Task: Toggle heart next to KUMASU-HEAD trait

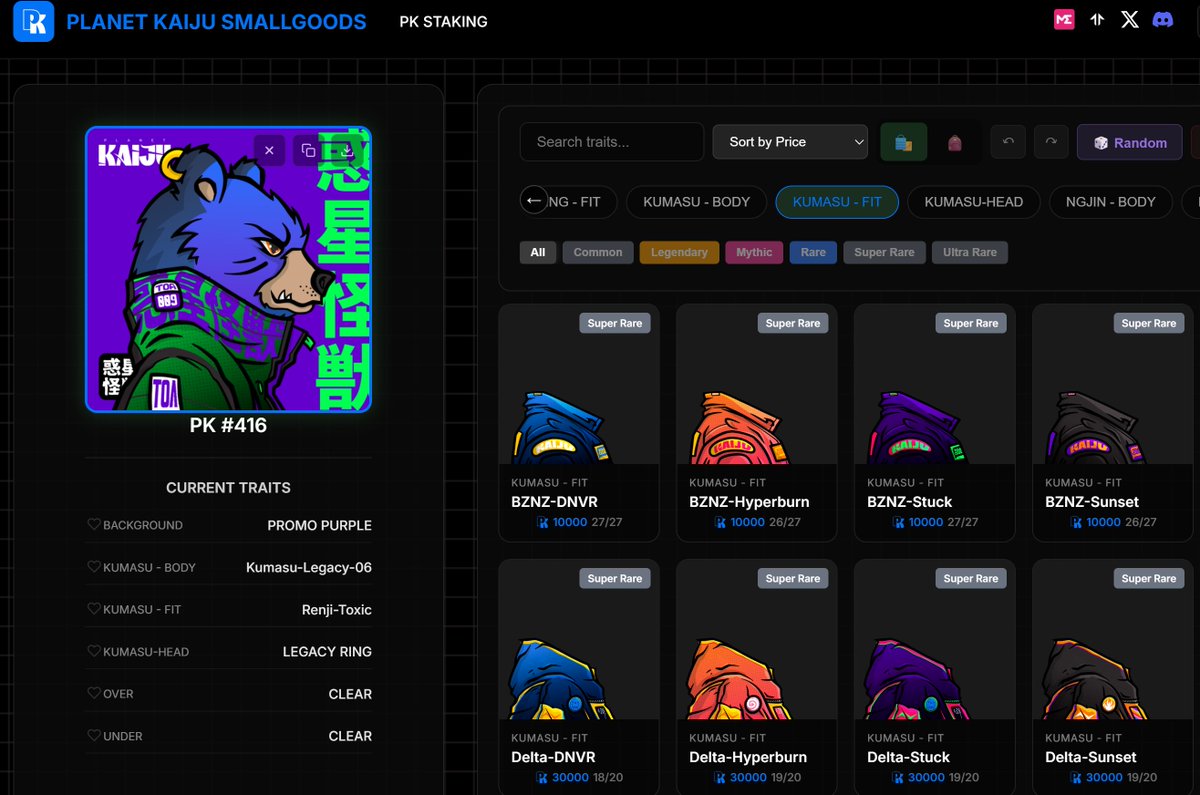Action: 94,651
